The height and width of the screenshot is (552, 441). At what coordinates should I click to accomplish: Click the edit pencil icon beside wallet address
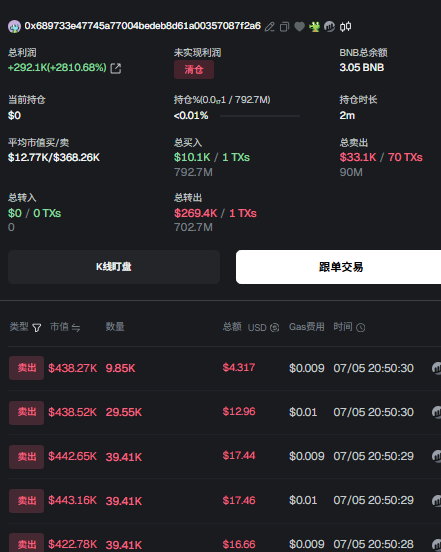click(x=270, y=27)
